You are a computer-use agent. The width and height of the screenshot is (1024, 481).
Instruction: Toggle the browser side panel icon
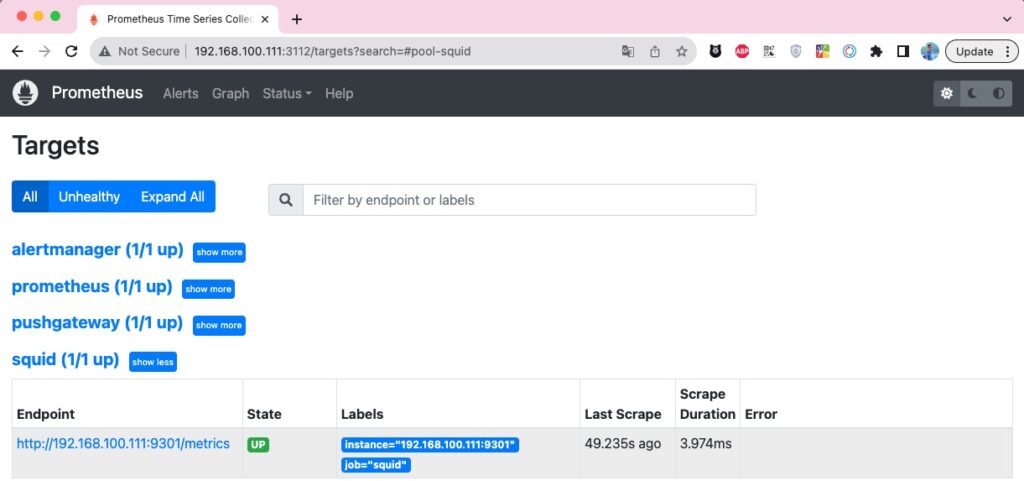tap(903, 52)
